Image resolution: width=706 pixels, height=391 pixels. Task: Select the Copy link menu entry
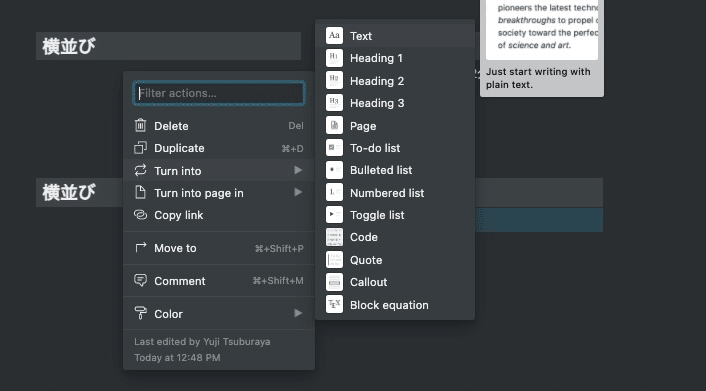(x=219, y=215)
